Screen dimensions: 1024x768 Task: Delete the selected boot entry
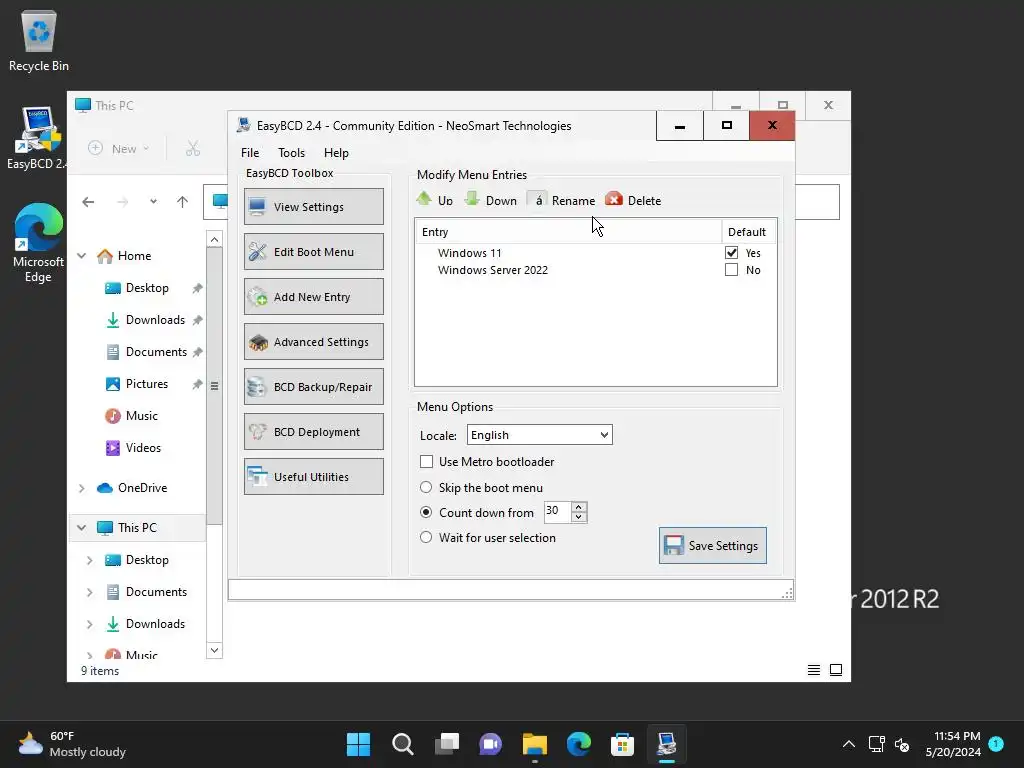pos(633,200)
